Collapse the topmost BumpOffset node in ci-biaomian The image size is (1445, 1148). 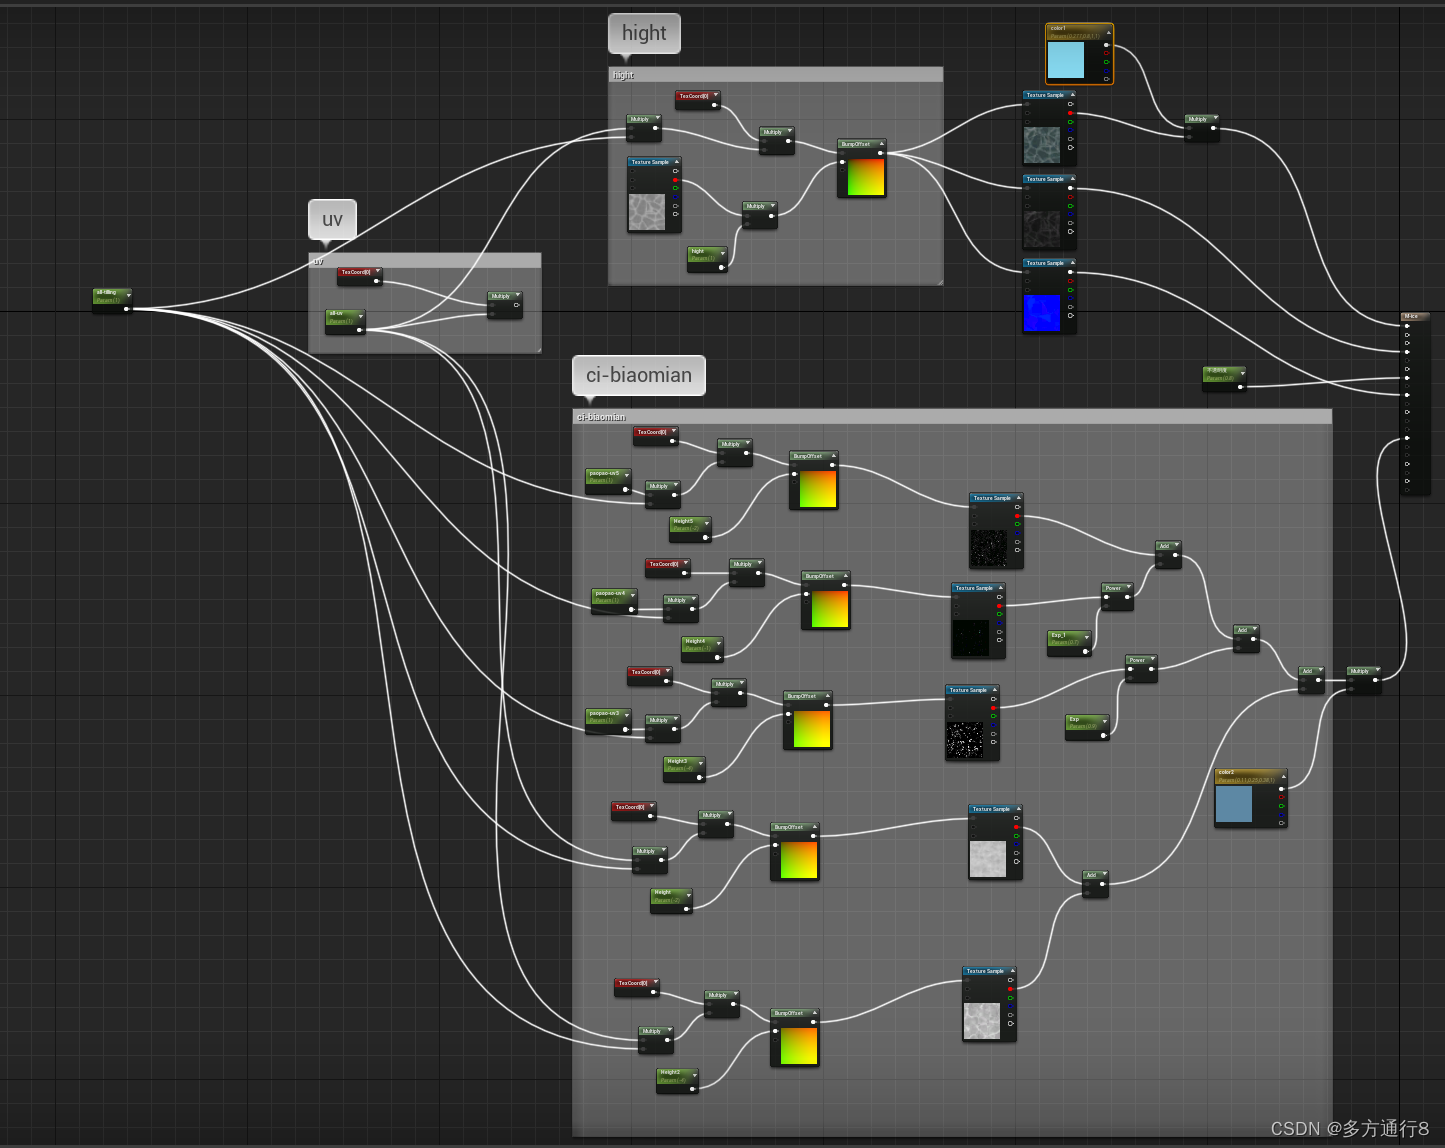[x=834, y=456]
